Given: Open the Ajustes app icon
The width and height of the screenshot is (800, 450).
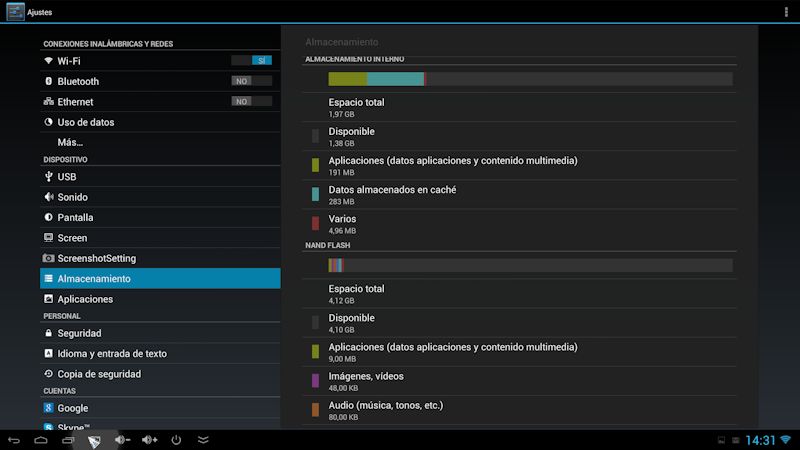Looking at the screenshot, I should 15,12.
